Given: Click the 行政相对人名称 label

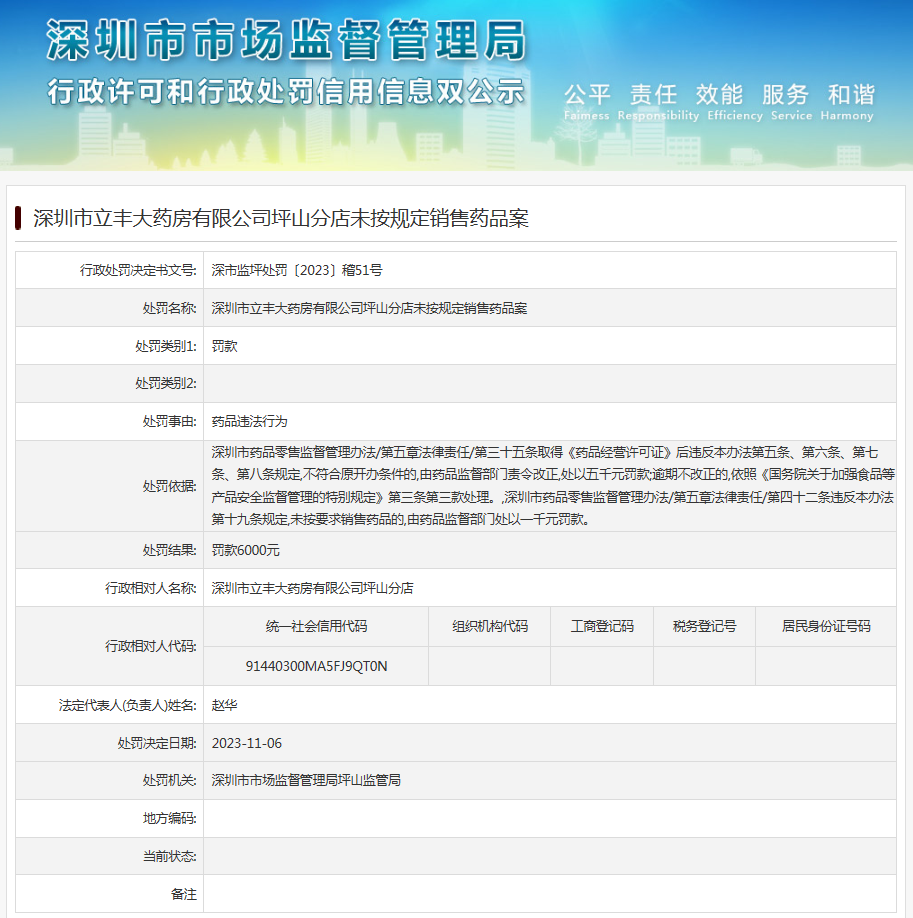Looking at the screenshot, I should coord(151,588).
